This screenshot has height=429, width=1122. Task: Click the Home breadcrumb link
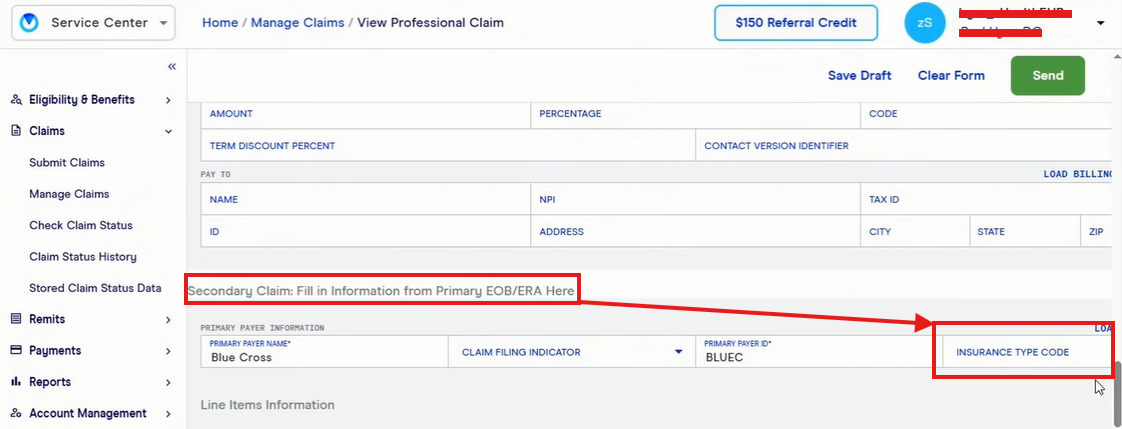pos(220,23)
